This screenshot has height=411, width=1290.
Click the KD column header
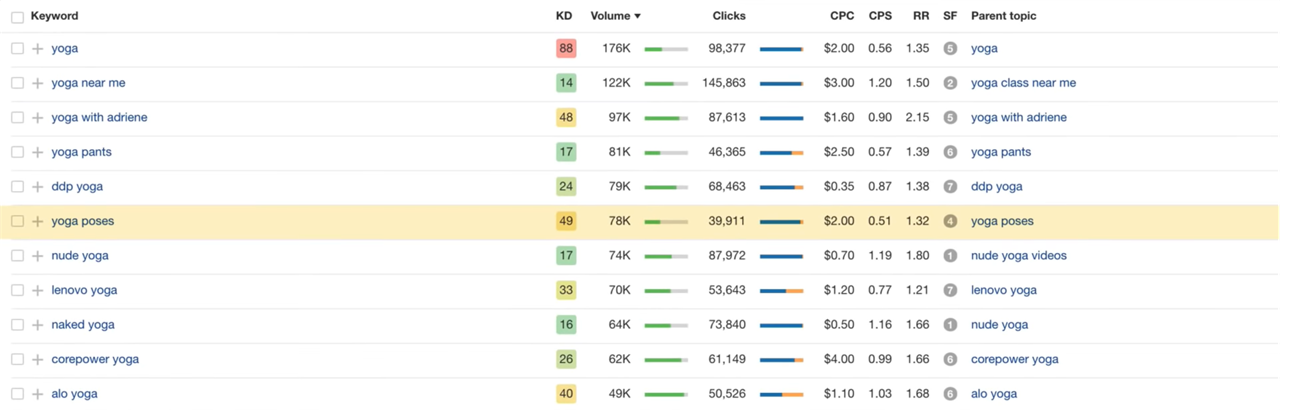point(564,16)
